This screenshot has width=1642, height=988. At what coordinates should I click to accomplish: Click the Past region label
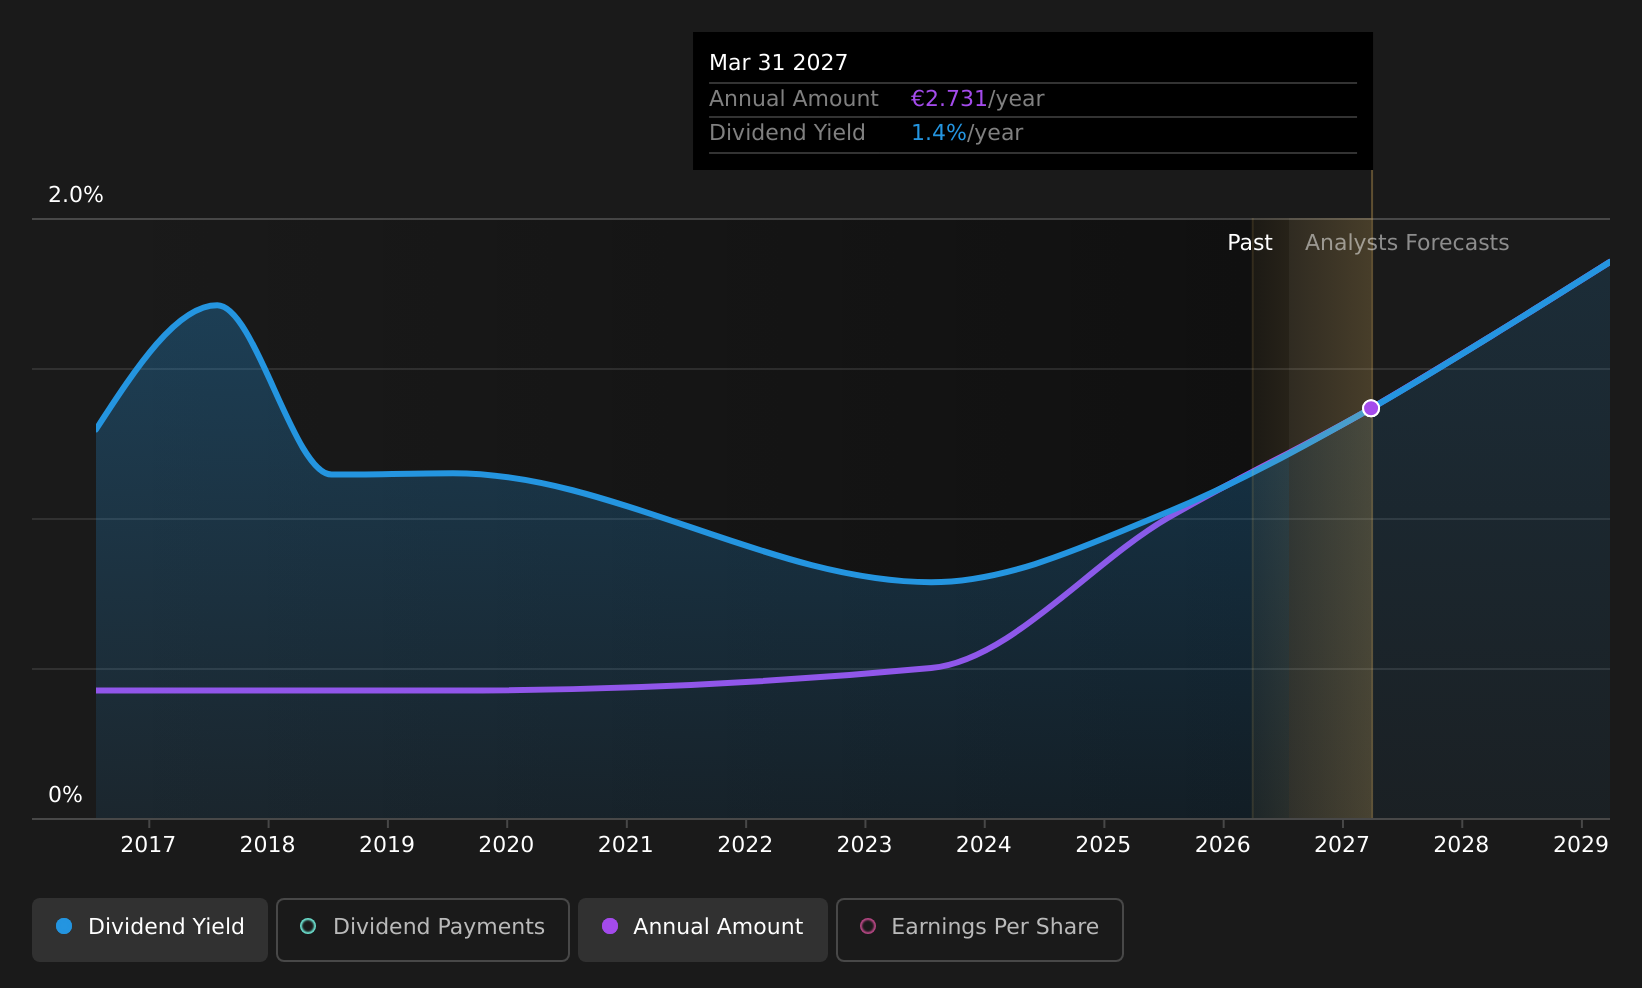[x=1250, y=243]
